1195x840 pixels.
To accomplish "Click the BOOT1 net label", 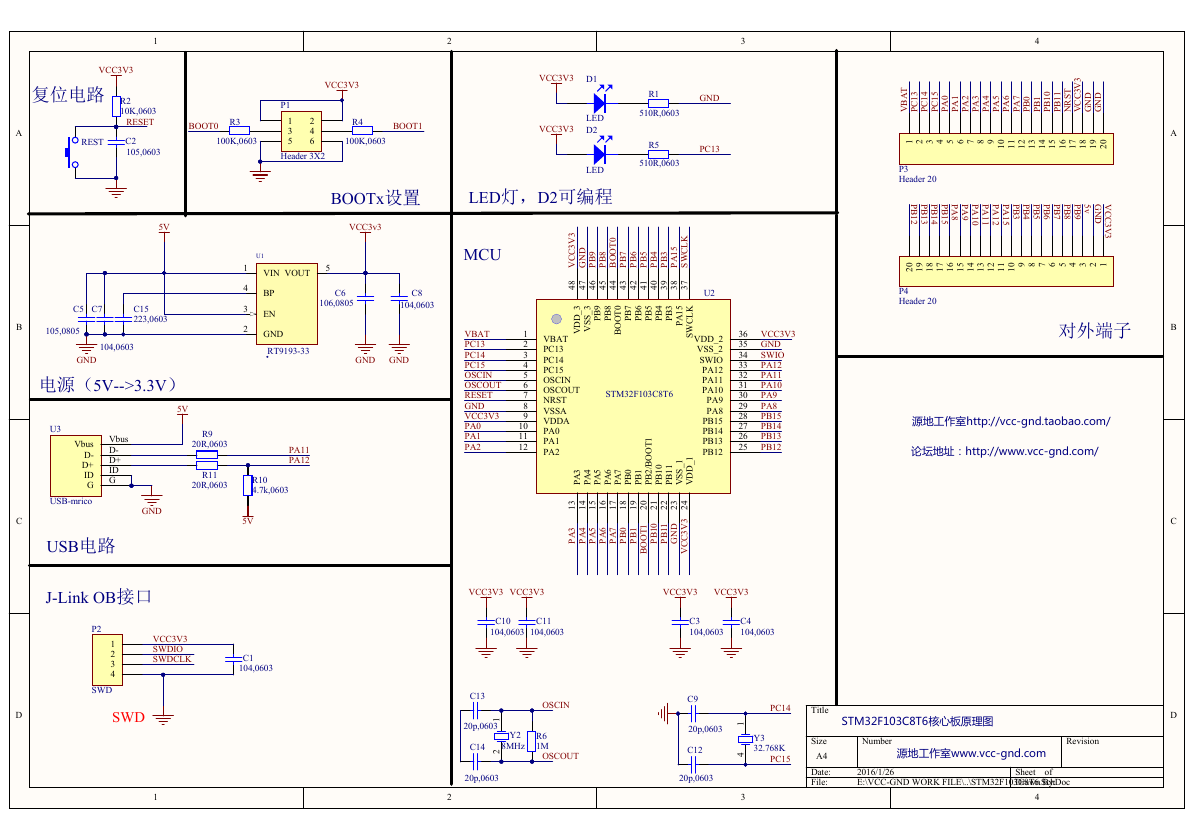I will pos(408,126).
